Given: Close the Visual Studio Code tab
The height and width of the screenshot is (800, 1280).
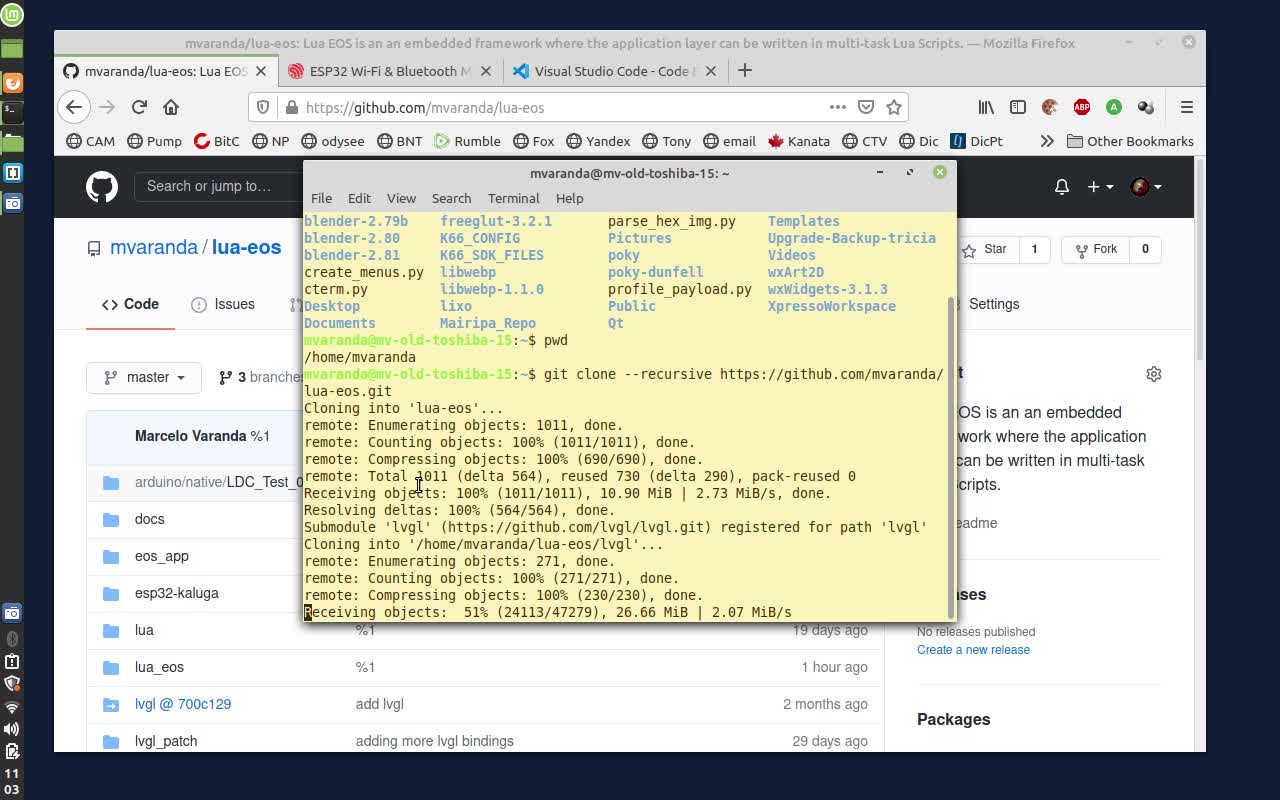Looking at the screenshot, I should pyautogui.click(x=711, y=71).
